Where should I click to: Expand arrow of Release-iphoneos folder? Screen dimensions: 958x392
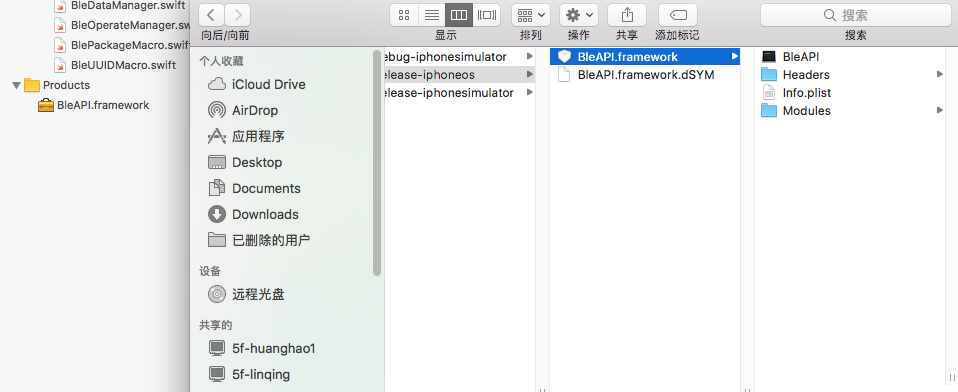click(x=530, y=74)
